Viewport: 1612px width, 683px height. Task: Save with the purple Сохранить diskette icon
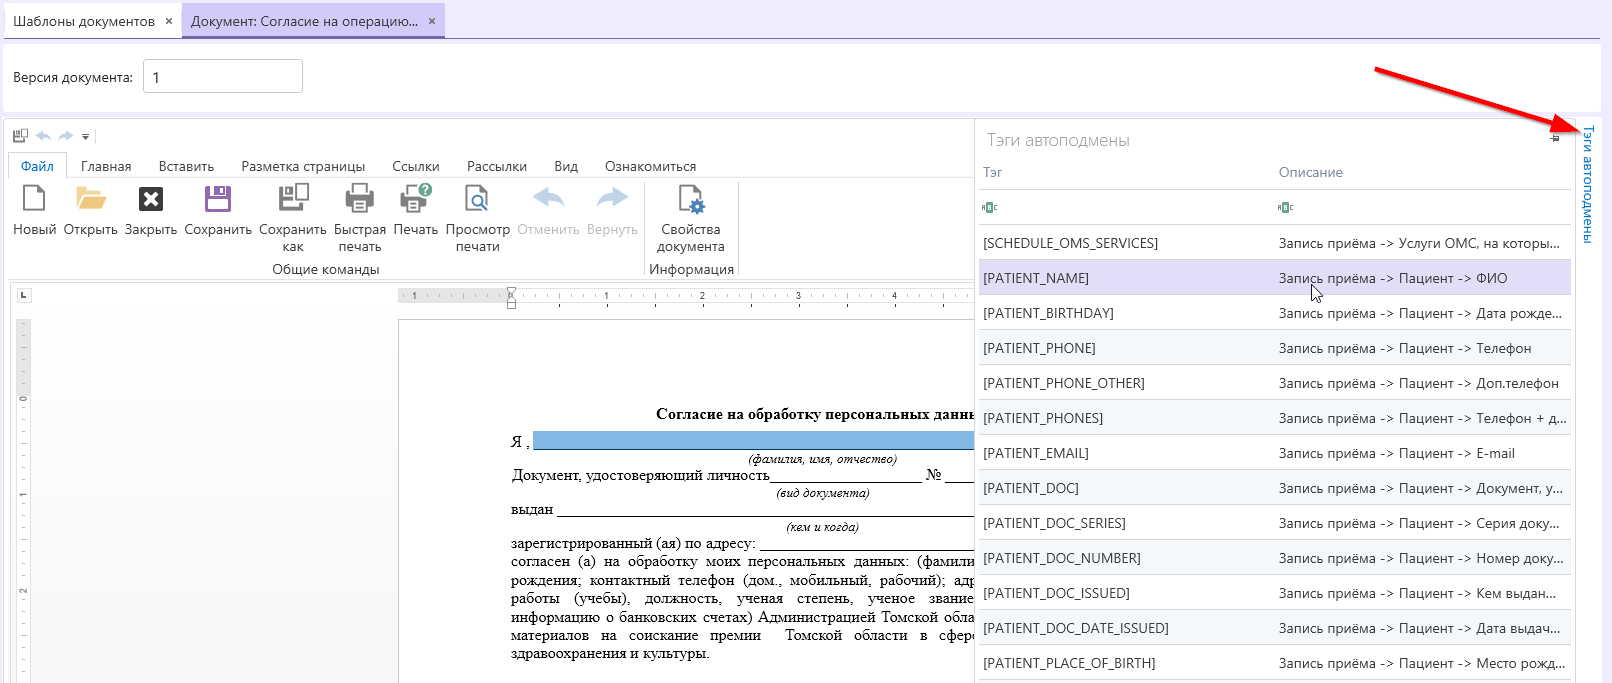click(218, 199)
